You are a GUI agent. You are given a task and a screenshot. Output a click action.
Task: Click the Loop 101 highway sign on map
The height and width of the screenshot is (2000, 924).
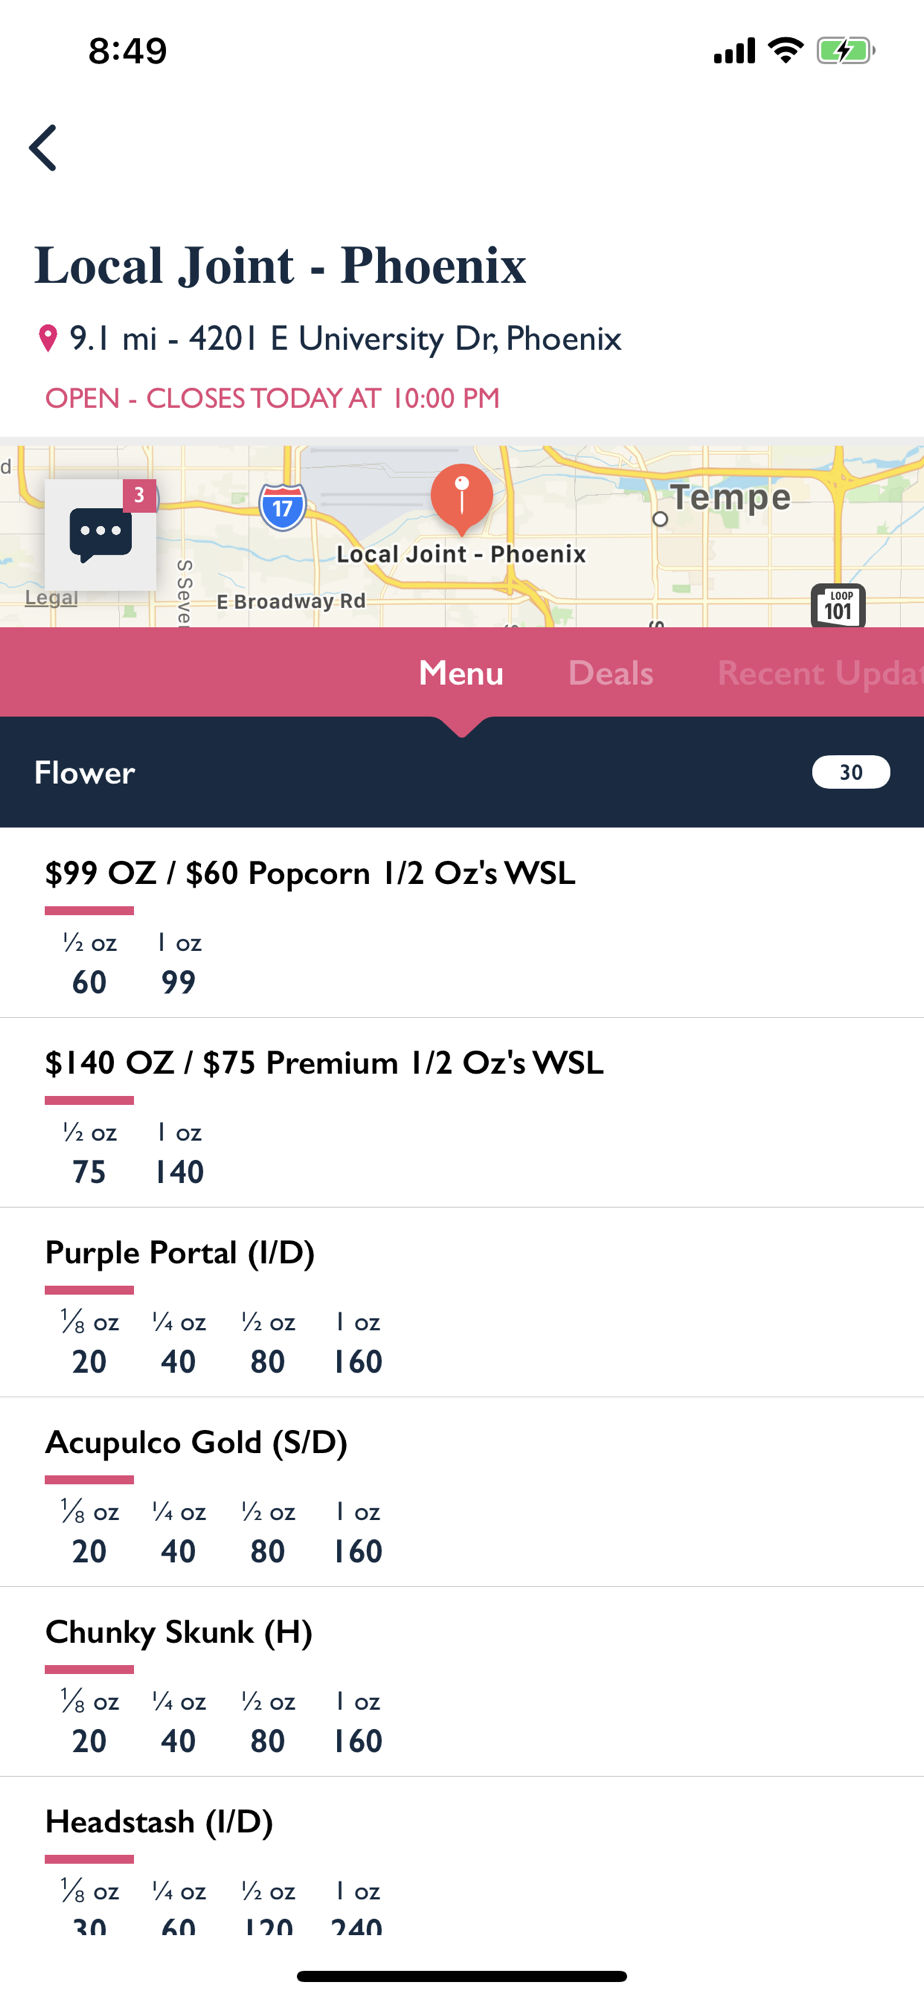838,605
